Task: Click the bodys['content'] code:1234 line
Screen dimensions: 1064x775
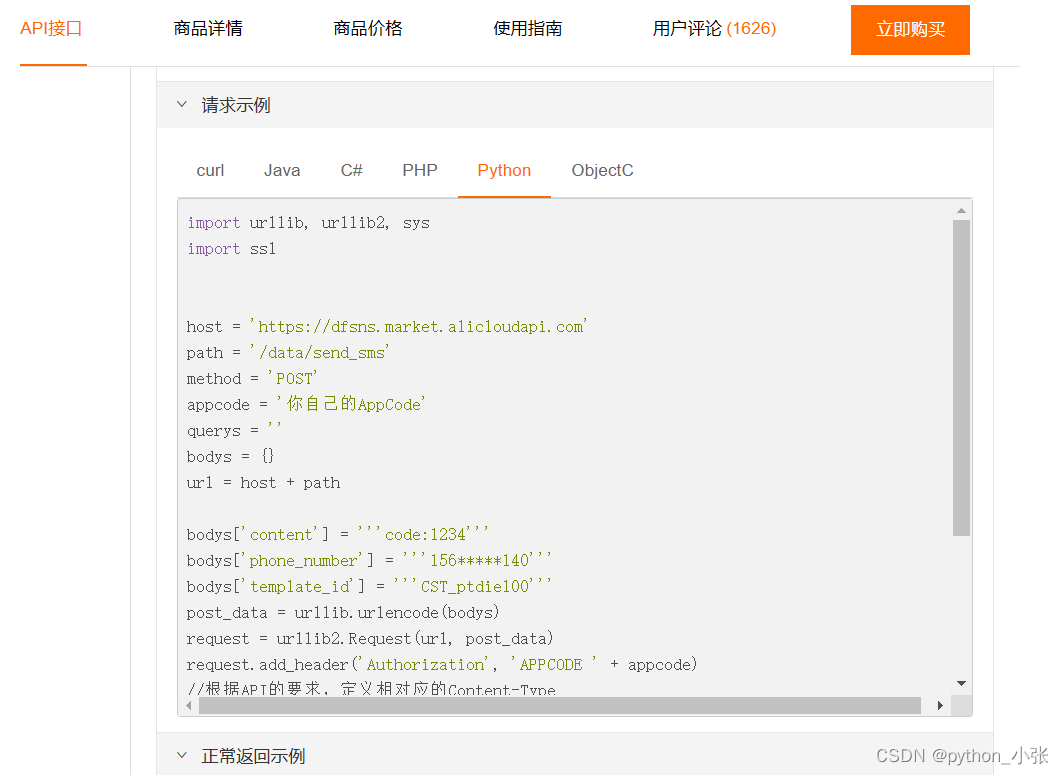Action: pyautogui.click(x=337, y=535)
